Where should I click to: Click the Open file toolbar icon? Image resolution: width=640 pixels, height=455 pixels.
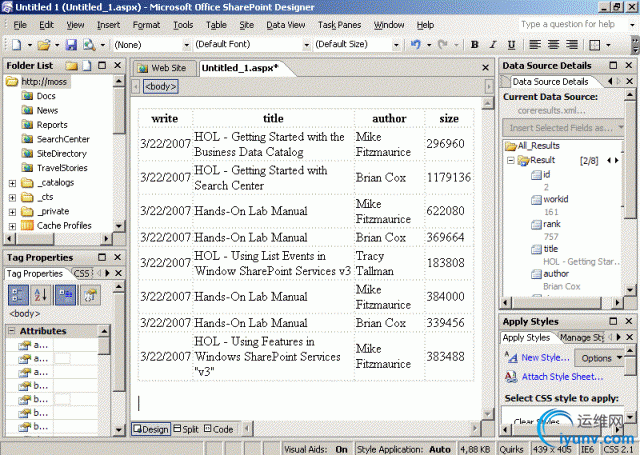pyautogui.click(x=43, y=45)
